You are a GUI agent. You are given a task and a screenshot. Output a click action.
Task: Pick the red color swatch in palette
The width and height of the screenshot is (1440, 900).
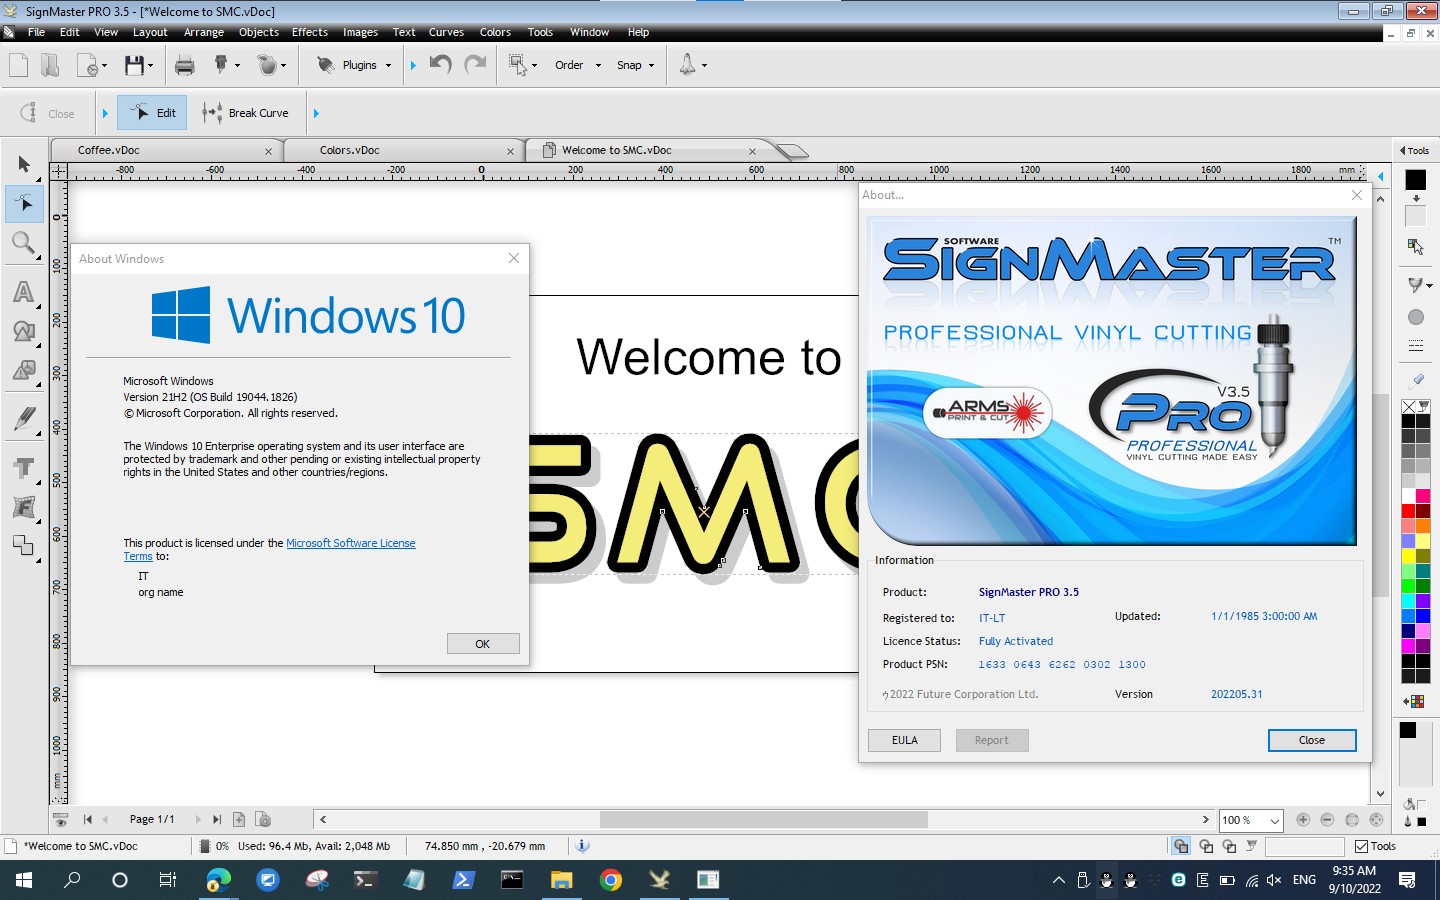(x=1408, y=511)
